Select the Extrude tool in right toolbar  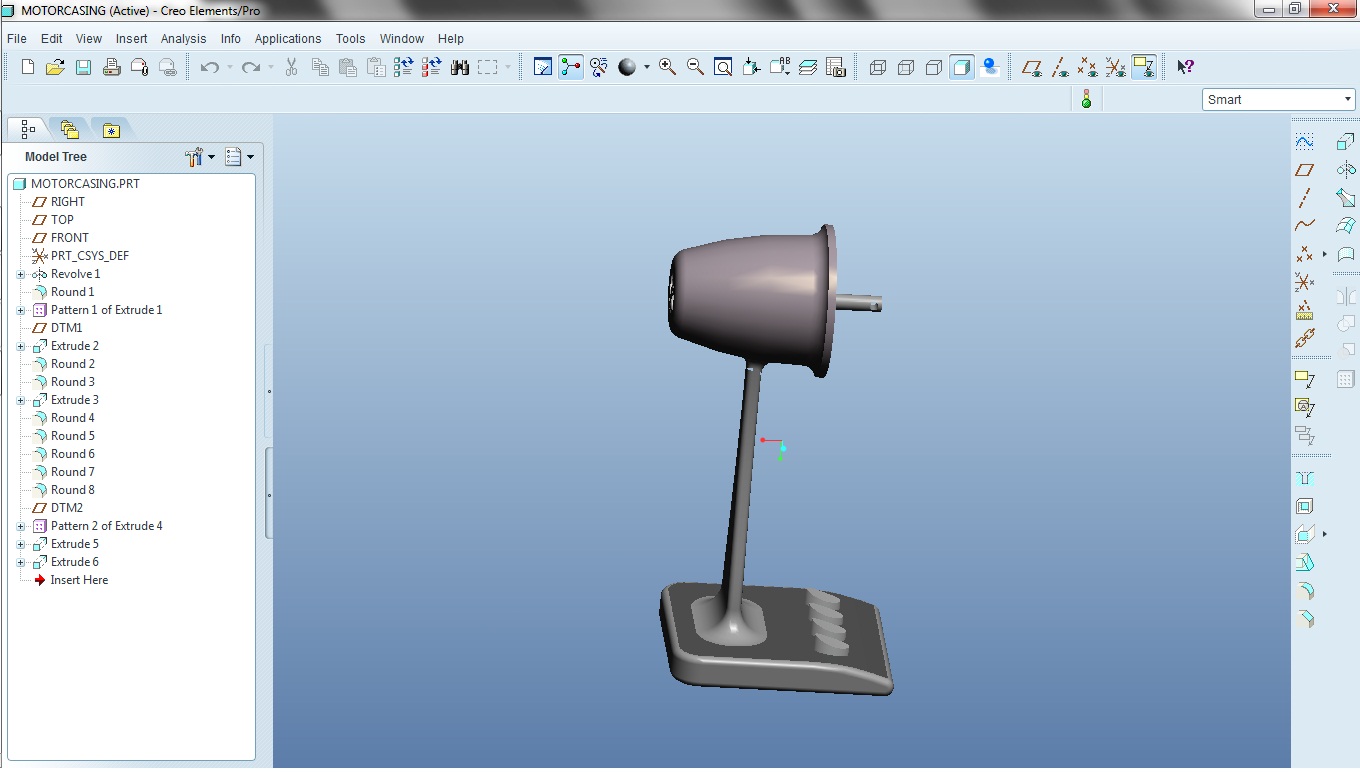pos(1346,142)
